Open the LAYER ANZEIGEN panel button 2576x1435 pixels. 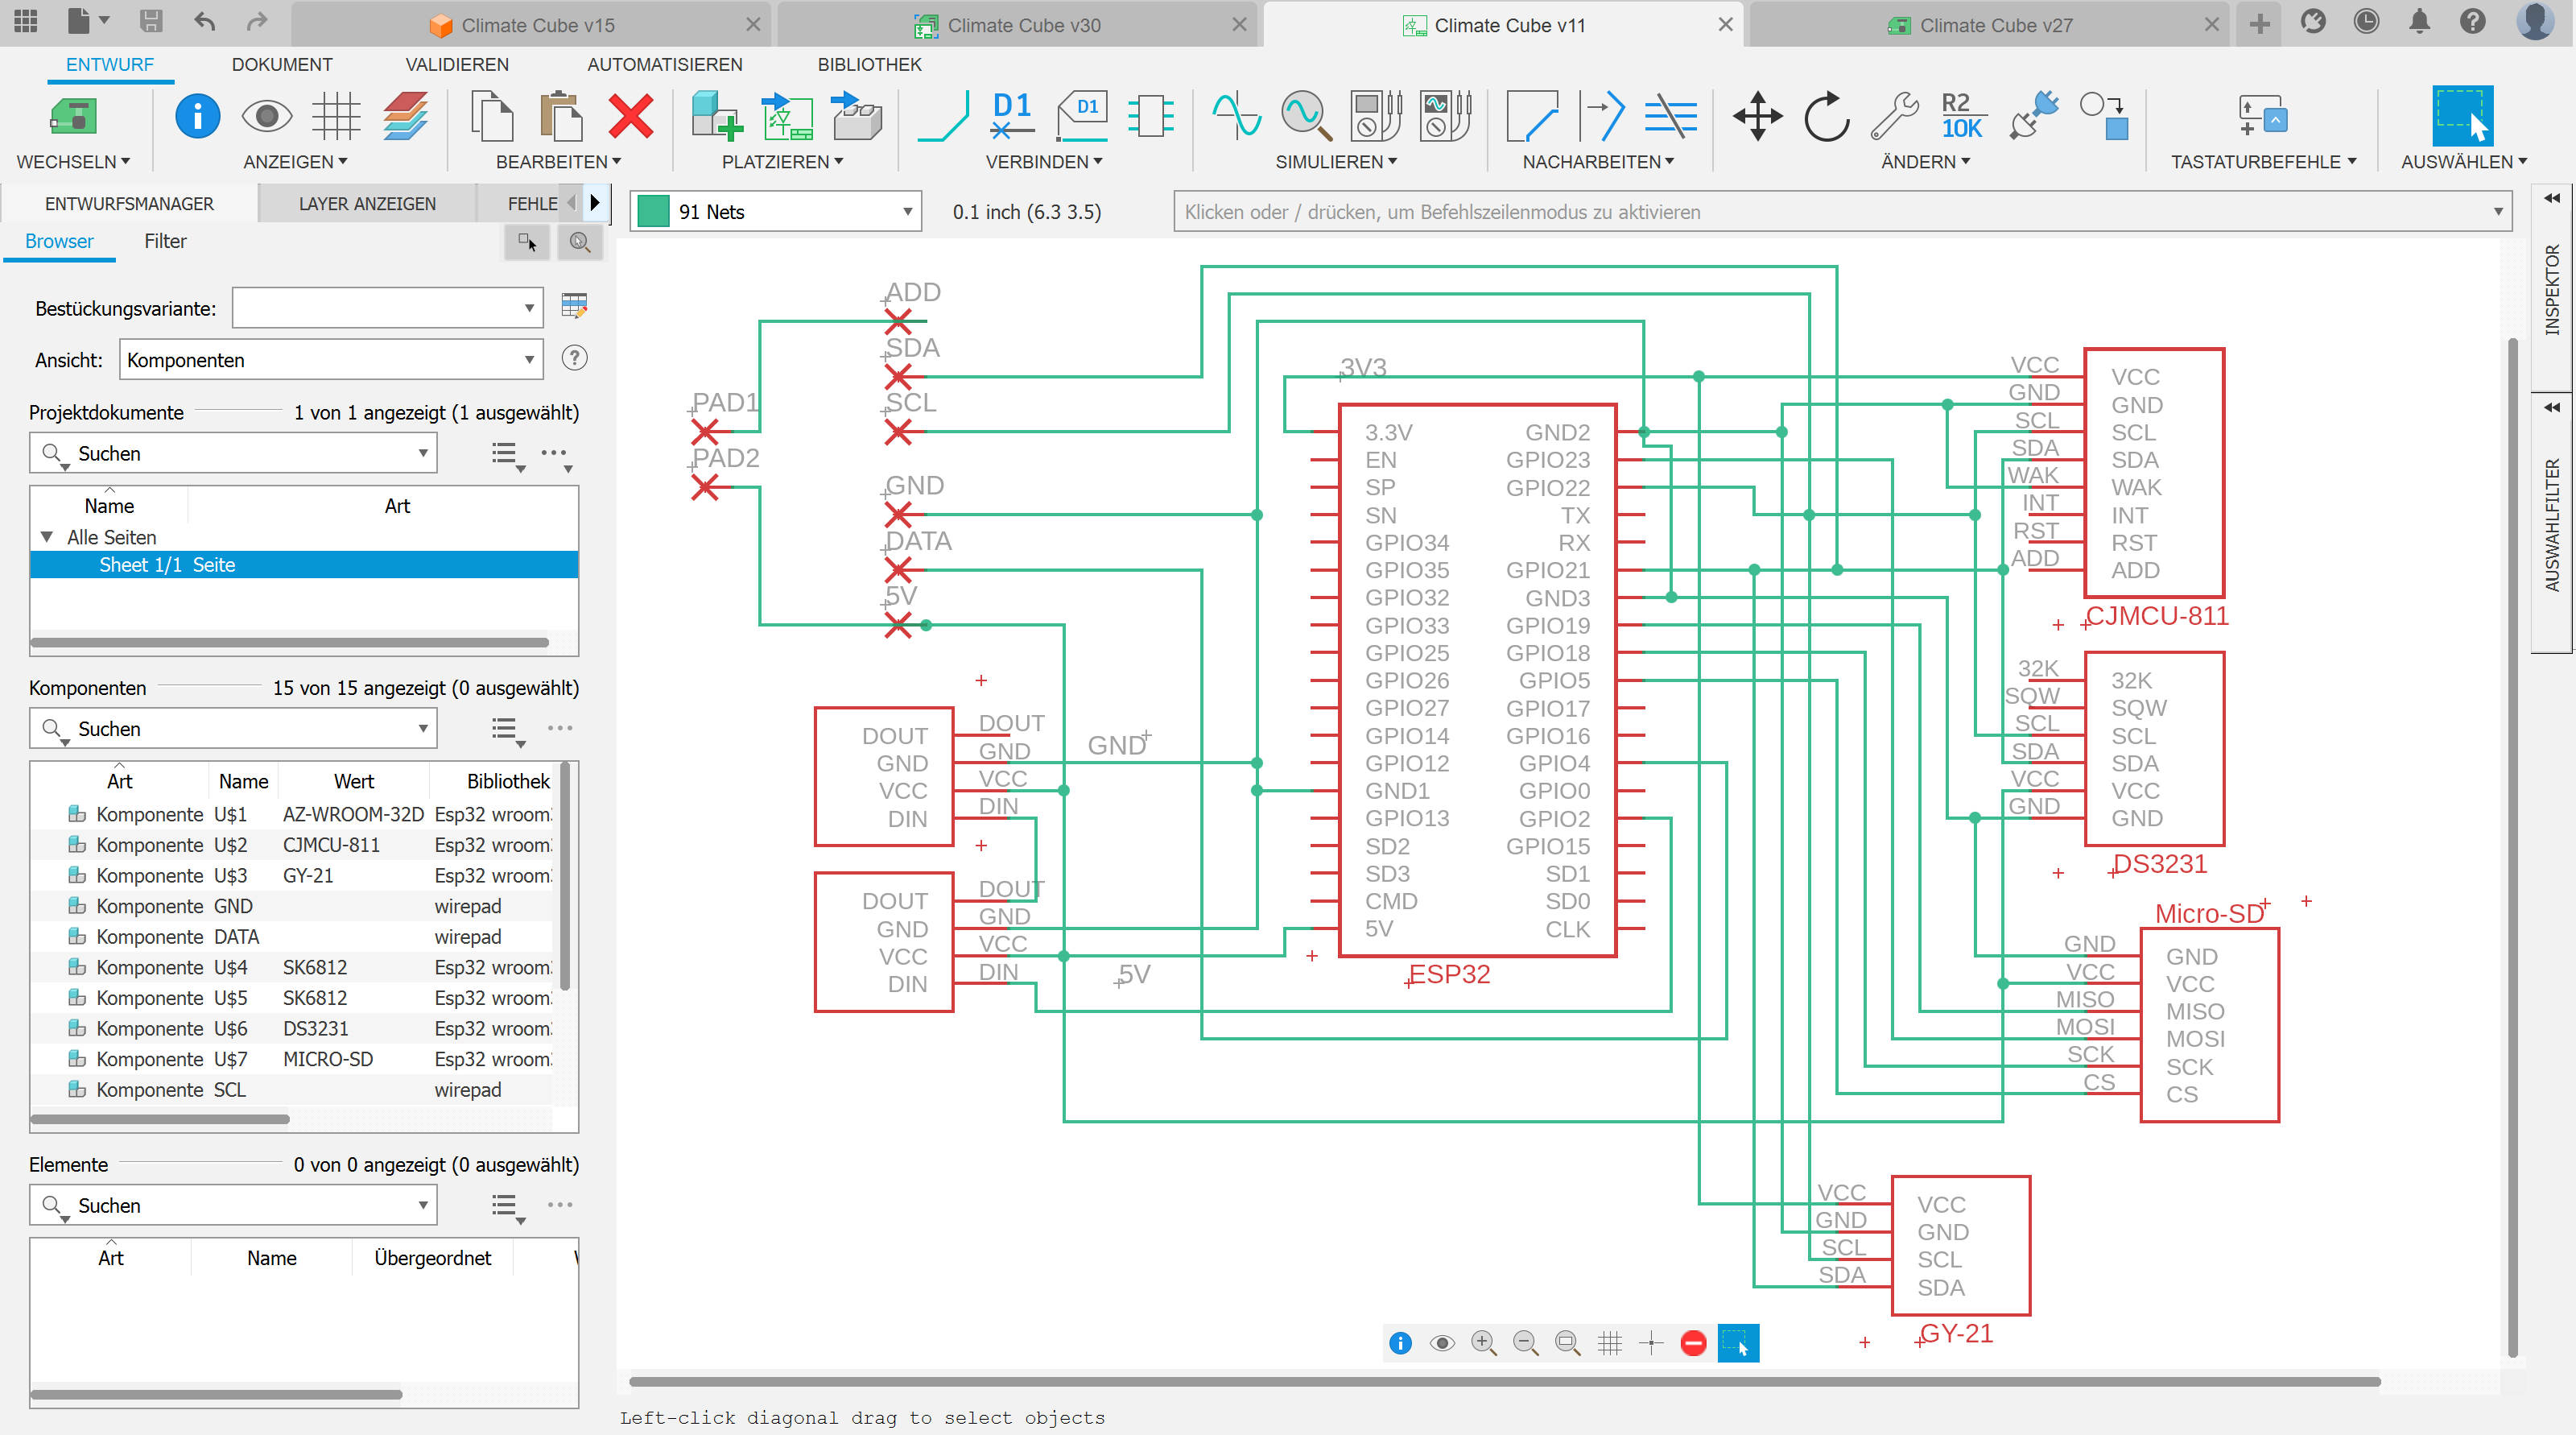tap(367, 204)
